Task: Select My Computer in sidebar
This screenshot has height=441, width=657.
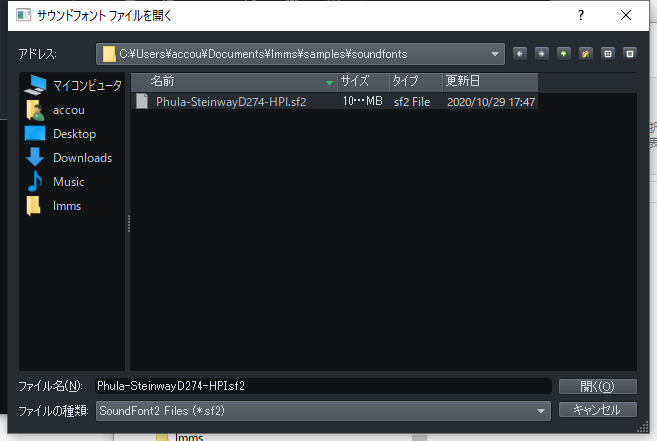Action: pyautogui.click(x=73, y=85)
